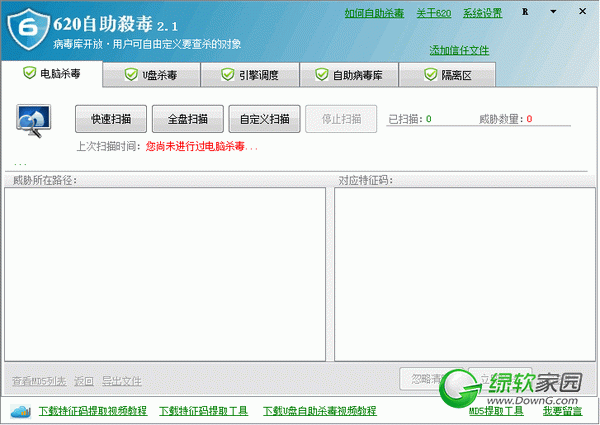Viewport: 600px width, 425px height.
Task: Click the 我要留言 link
Action: click(x=562, y=411)
